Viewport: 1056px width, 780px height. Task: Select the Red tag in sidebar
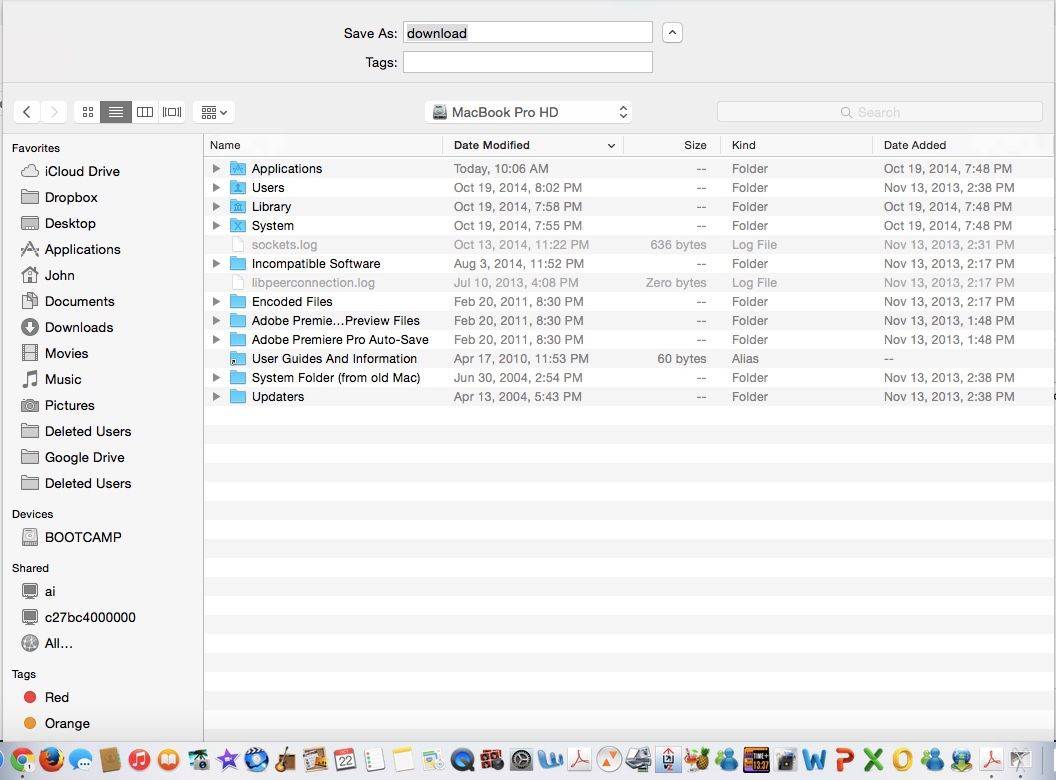56,697
